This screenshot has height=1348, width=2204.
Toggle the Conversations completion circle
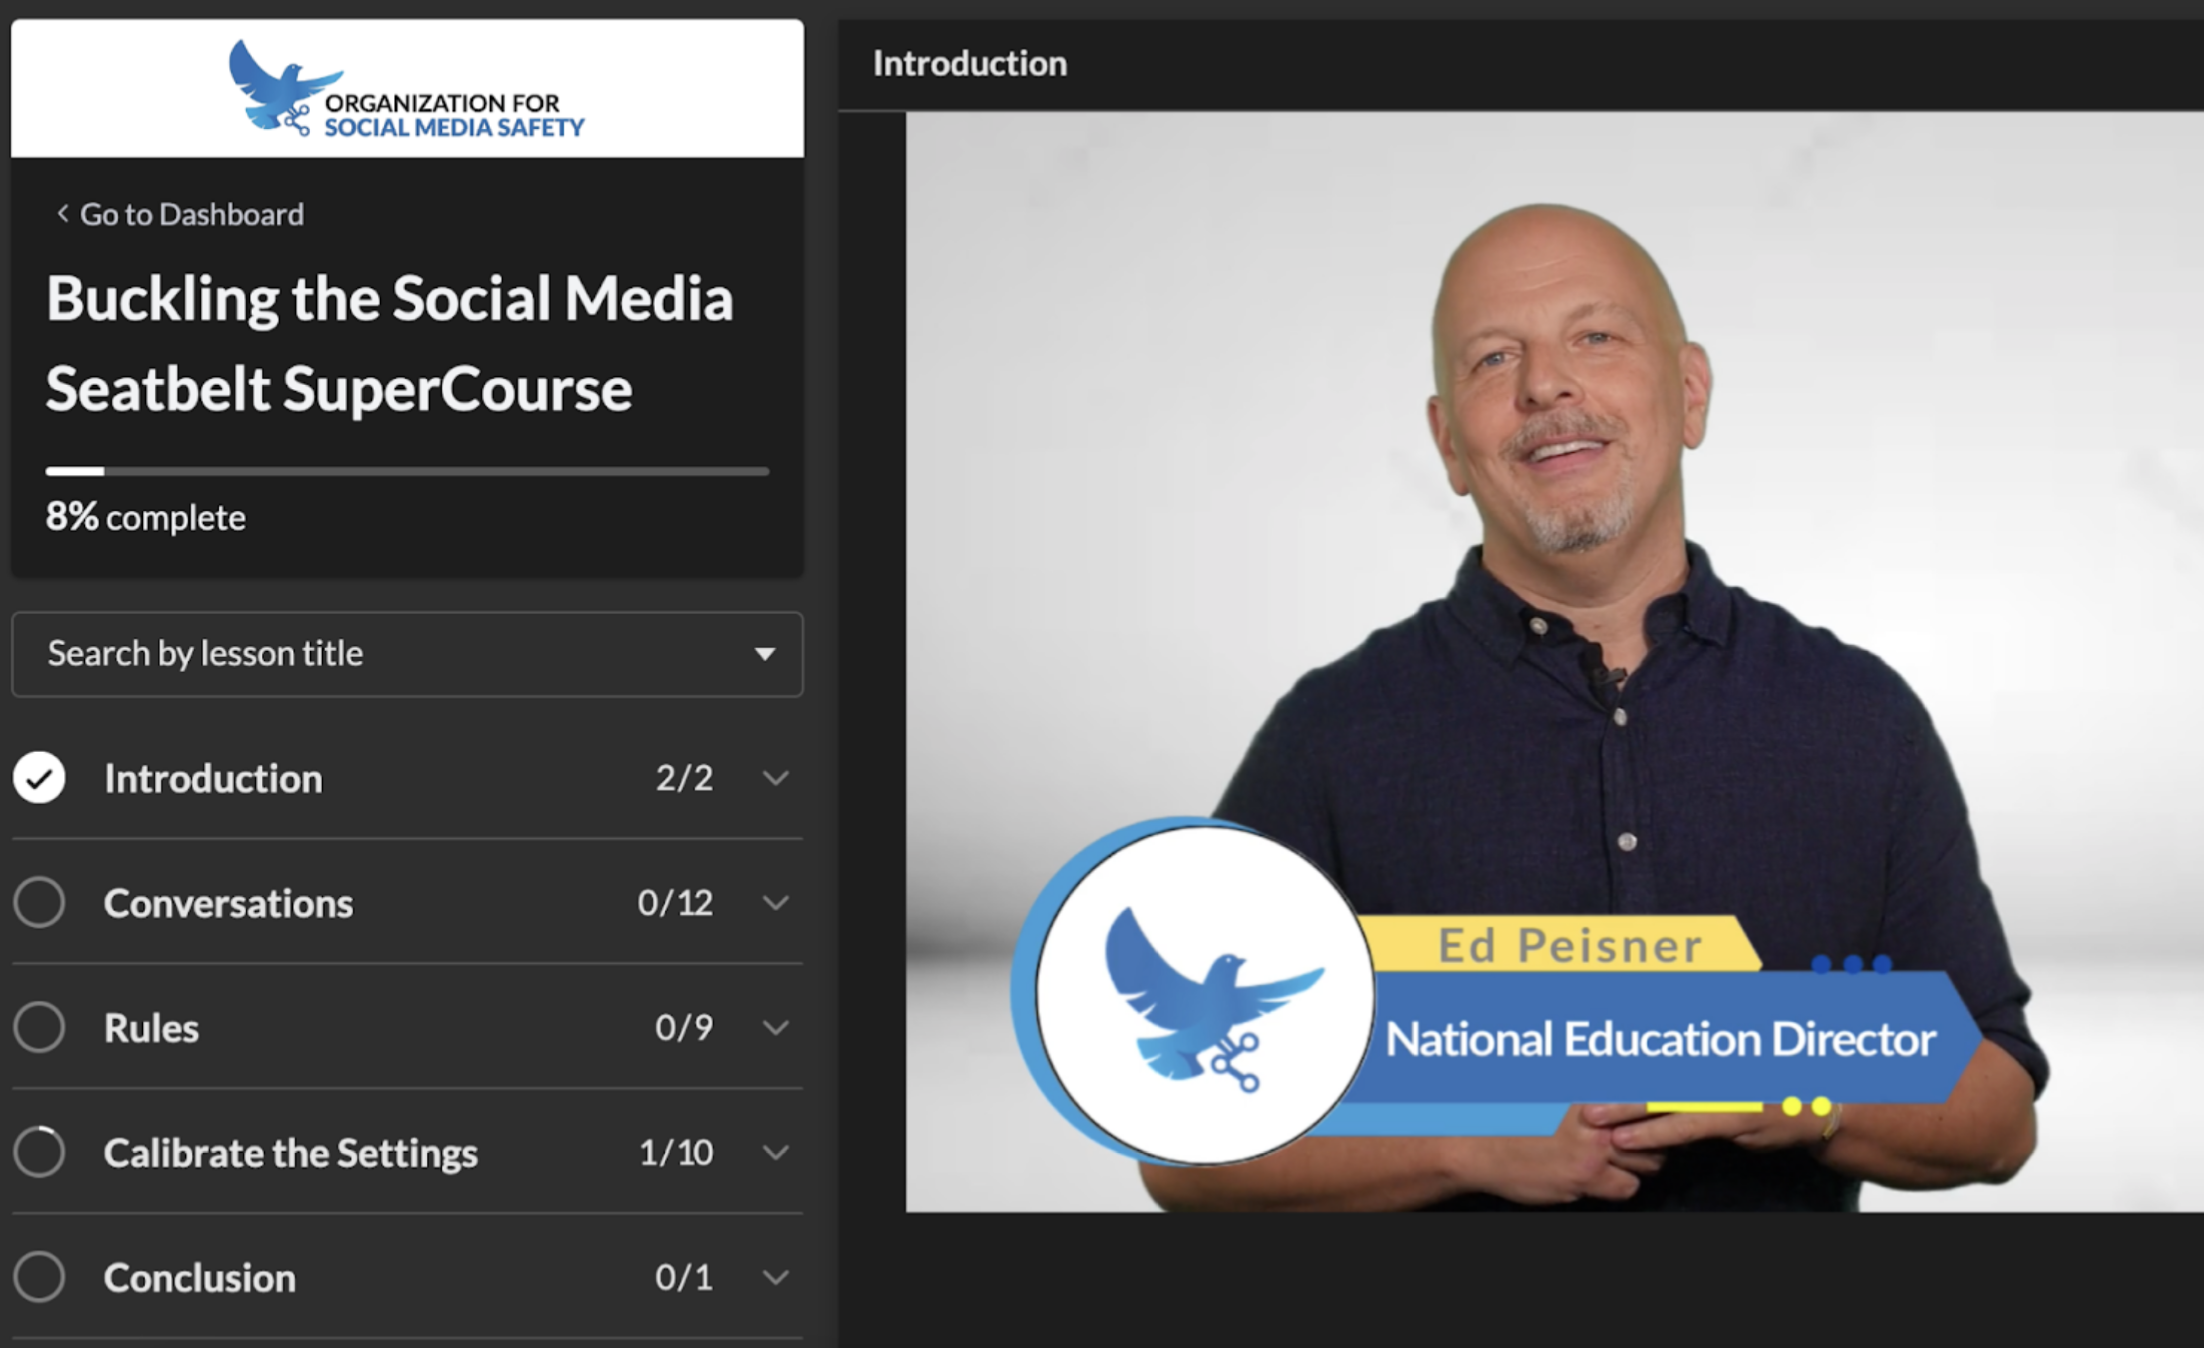pos(39,903)
